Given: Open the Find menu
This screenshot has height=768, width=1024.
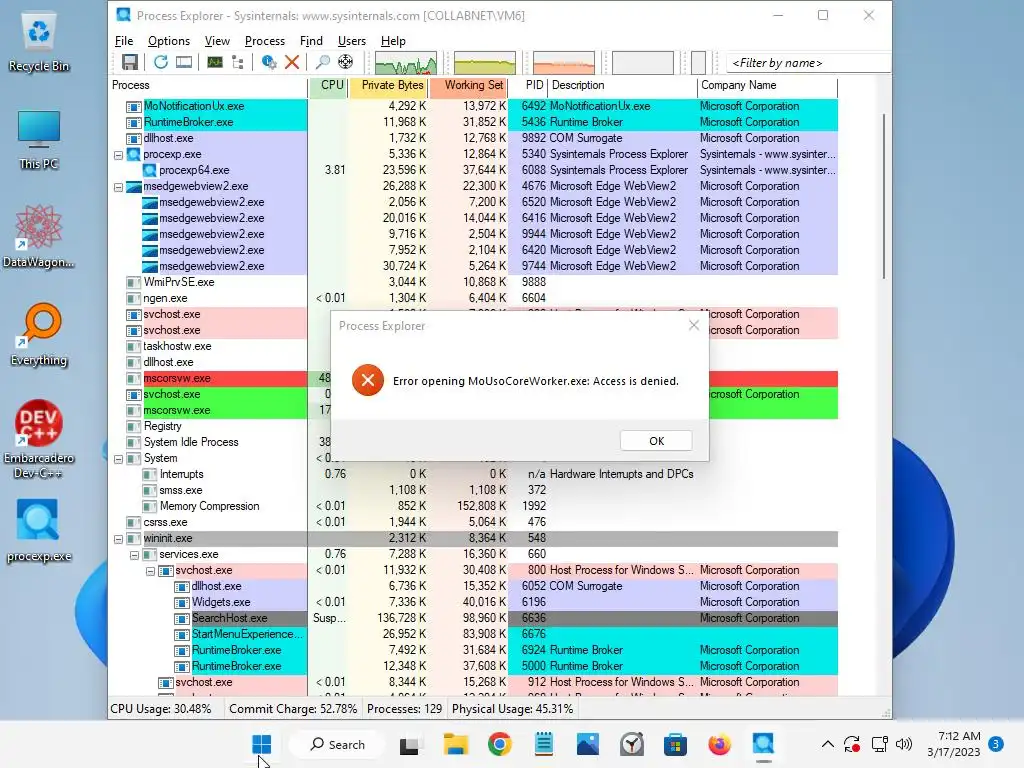Looking at the screenshot, I should coord(311,40).
